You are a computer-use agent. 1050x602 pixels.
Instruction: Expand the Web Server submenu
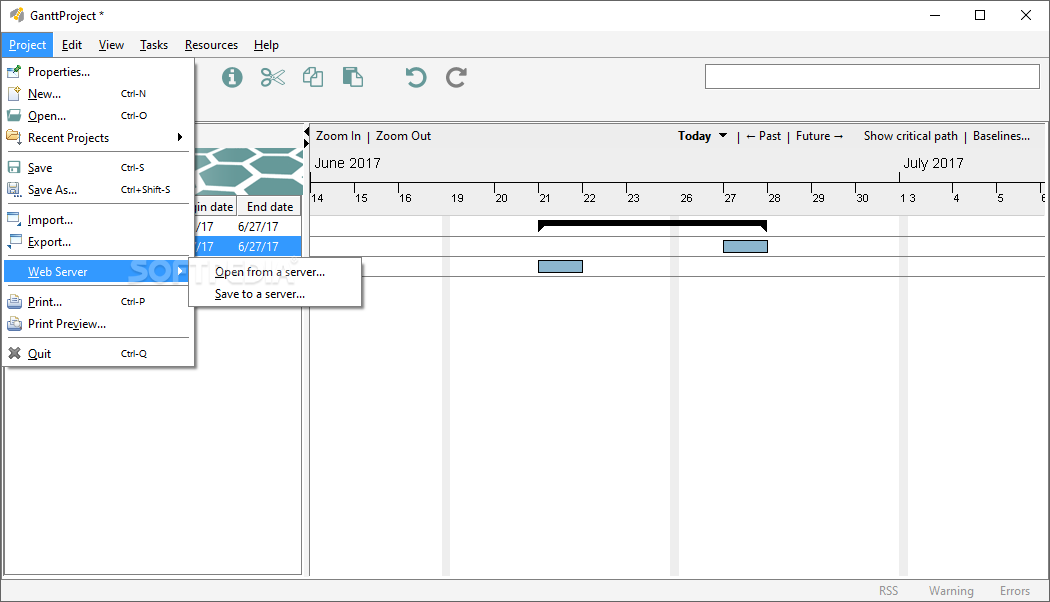98,272
